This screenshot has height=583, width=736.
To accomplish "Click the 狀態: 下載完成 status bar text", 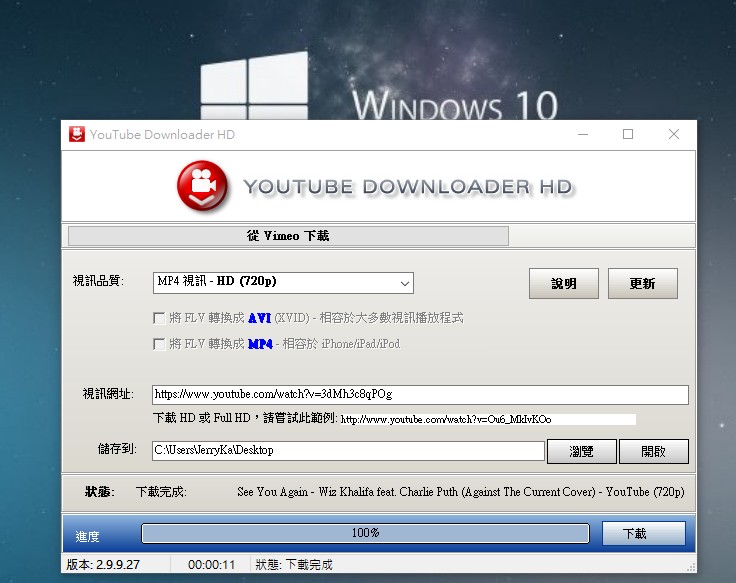I will [x=294, y=564].
